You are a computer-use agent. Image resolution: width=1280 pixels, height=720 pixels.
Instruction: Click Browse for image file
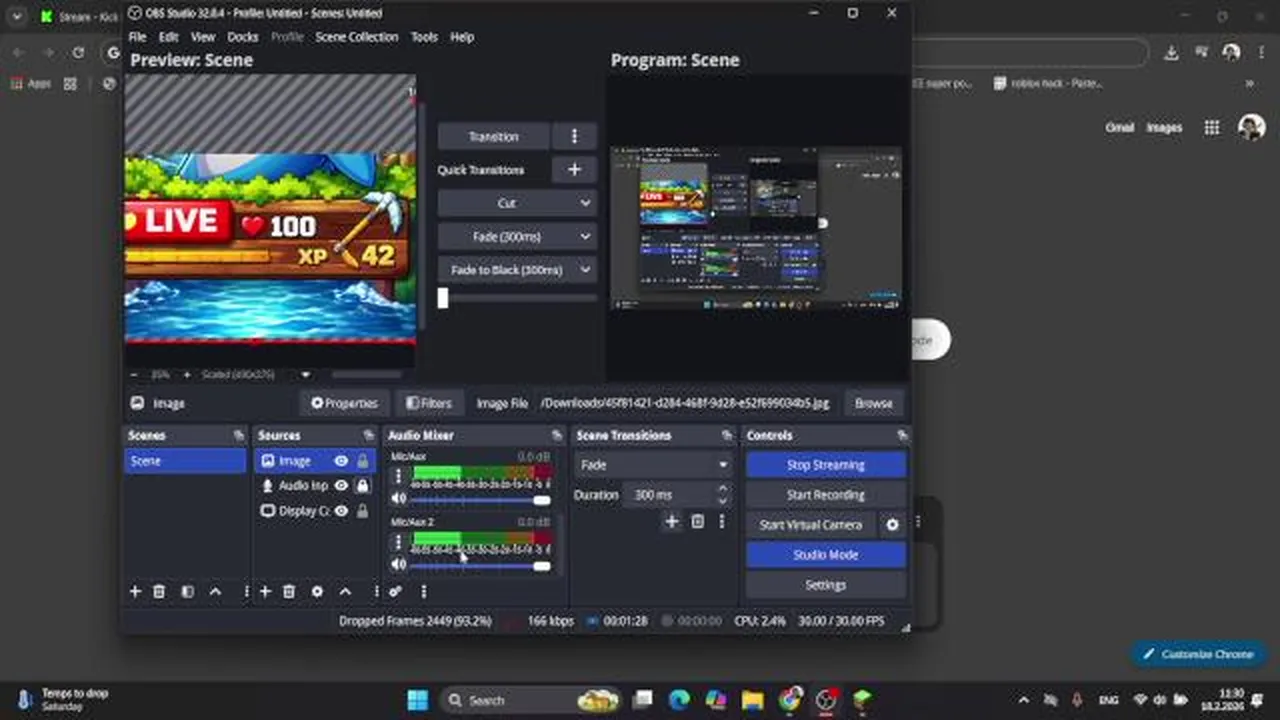[x=873, y=403]
